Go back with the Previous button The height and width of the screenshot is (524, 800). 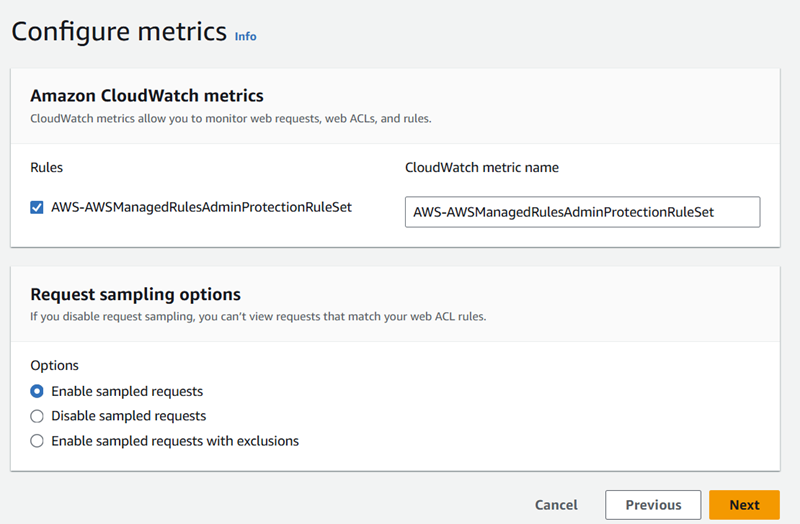coord(653,505)
